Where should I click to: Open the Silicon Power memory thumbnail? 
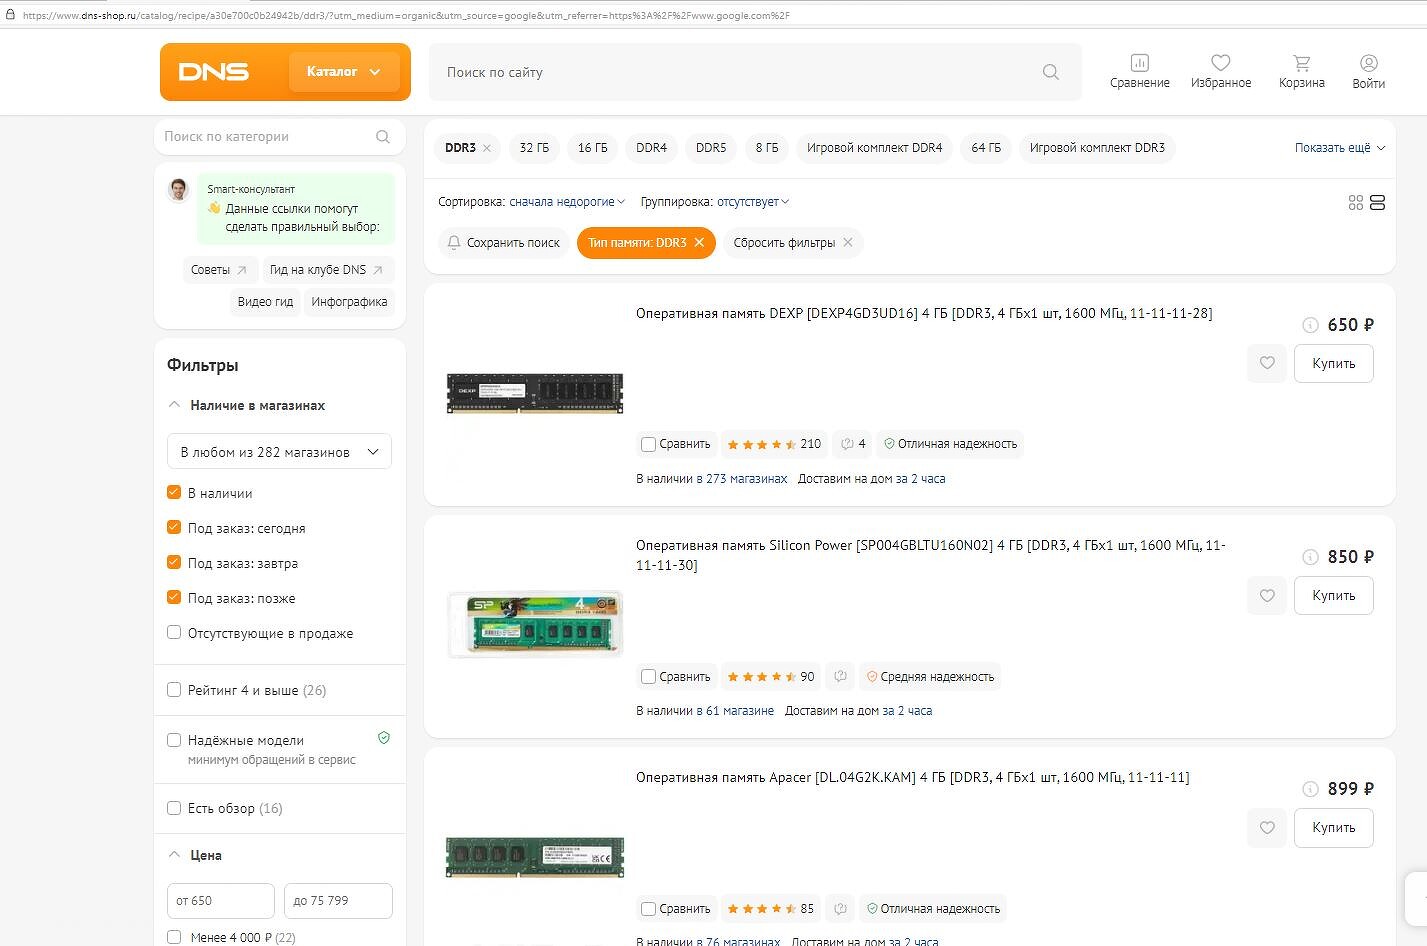tap(535, 624)
